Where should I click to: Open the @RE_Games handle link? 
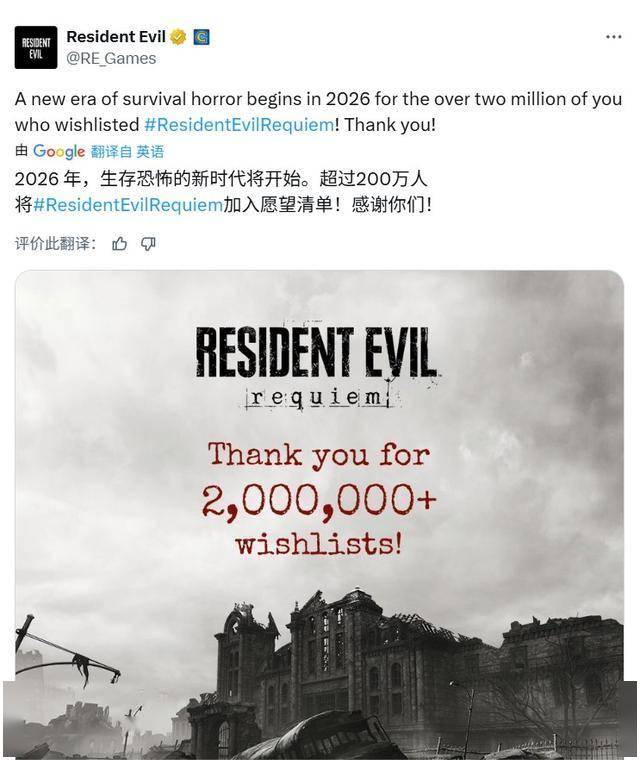(111, 59)
